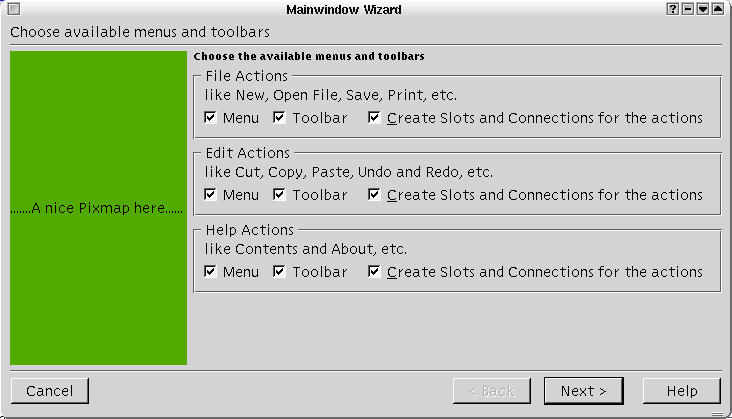Click the green pixmap placeholder area
The height and width of the screenshot is (419, 732).
[98, 208]
